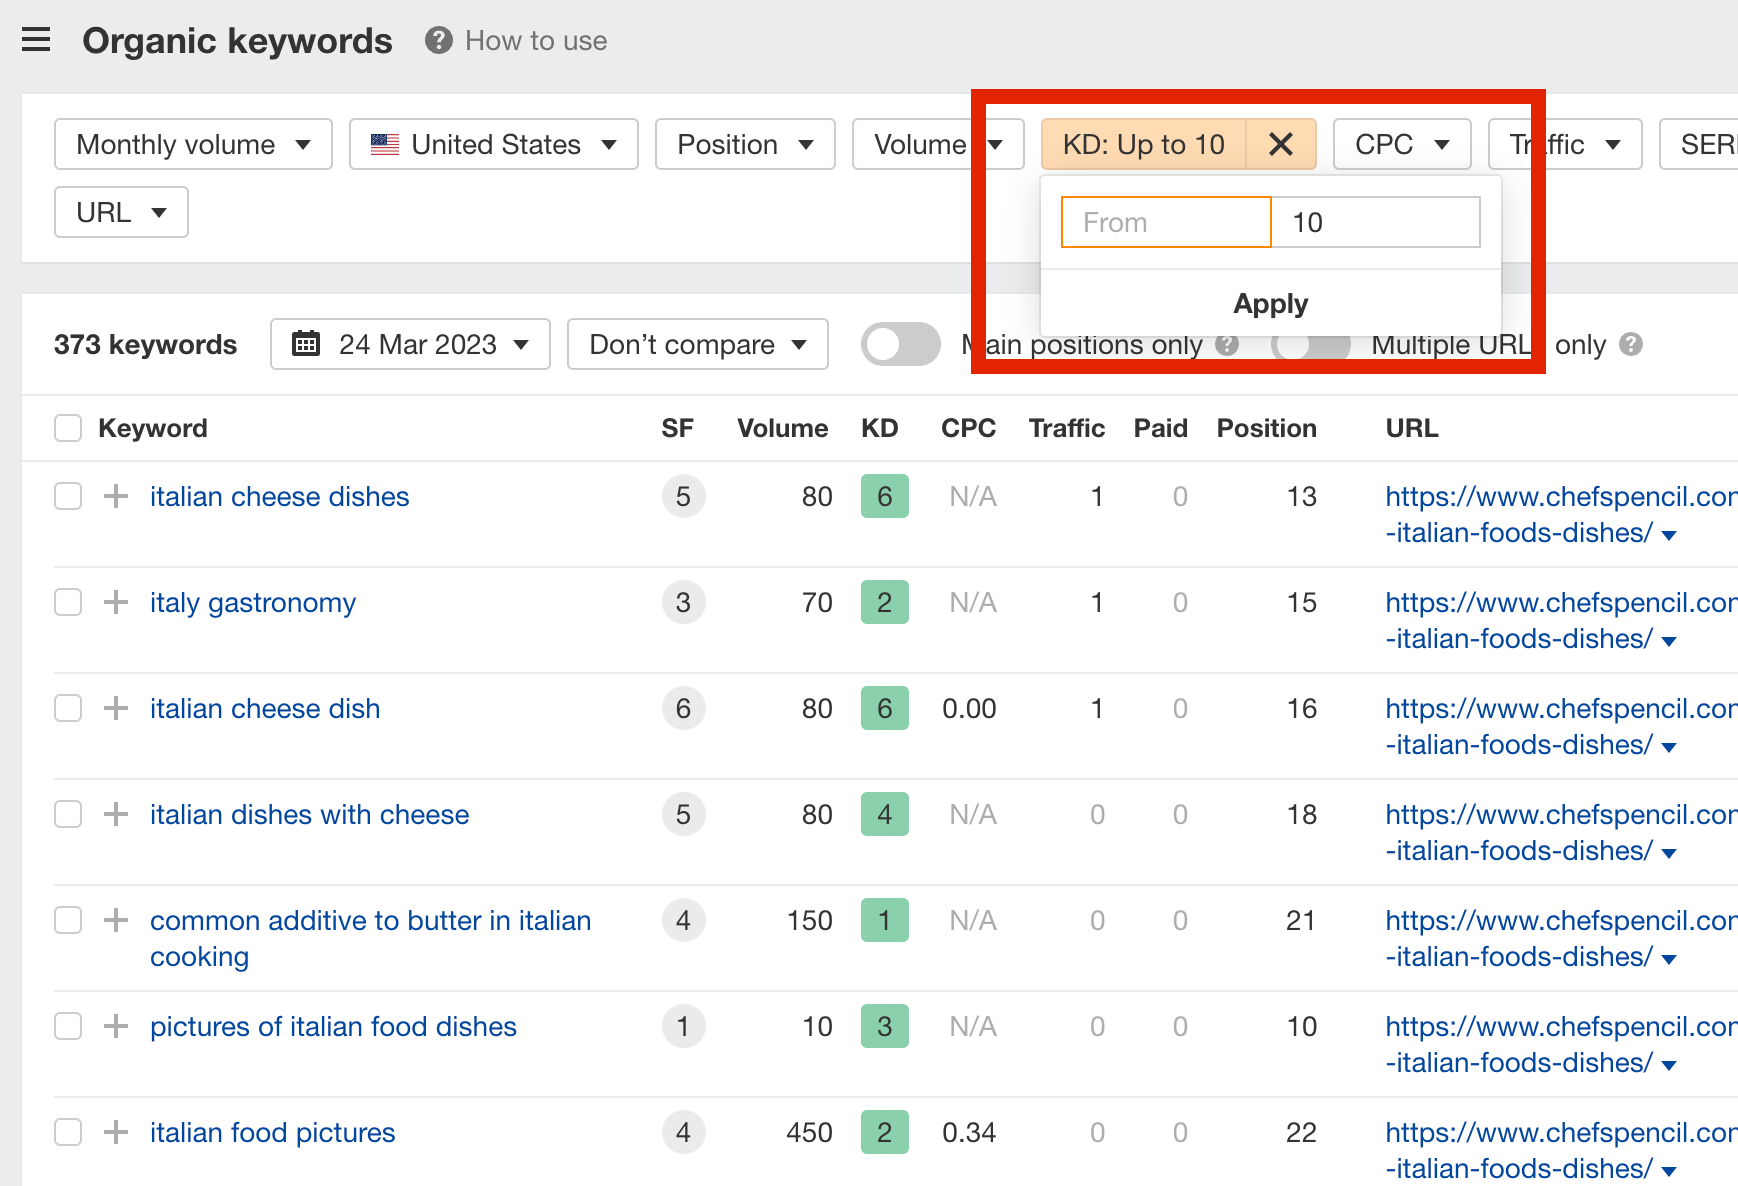The height and width of the screenshot is (1186, 1738).
Task: Open the United States country dropdown
Action: pos(493,144)
